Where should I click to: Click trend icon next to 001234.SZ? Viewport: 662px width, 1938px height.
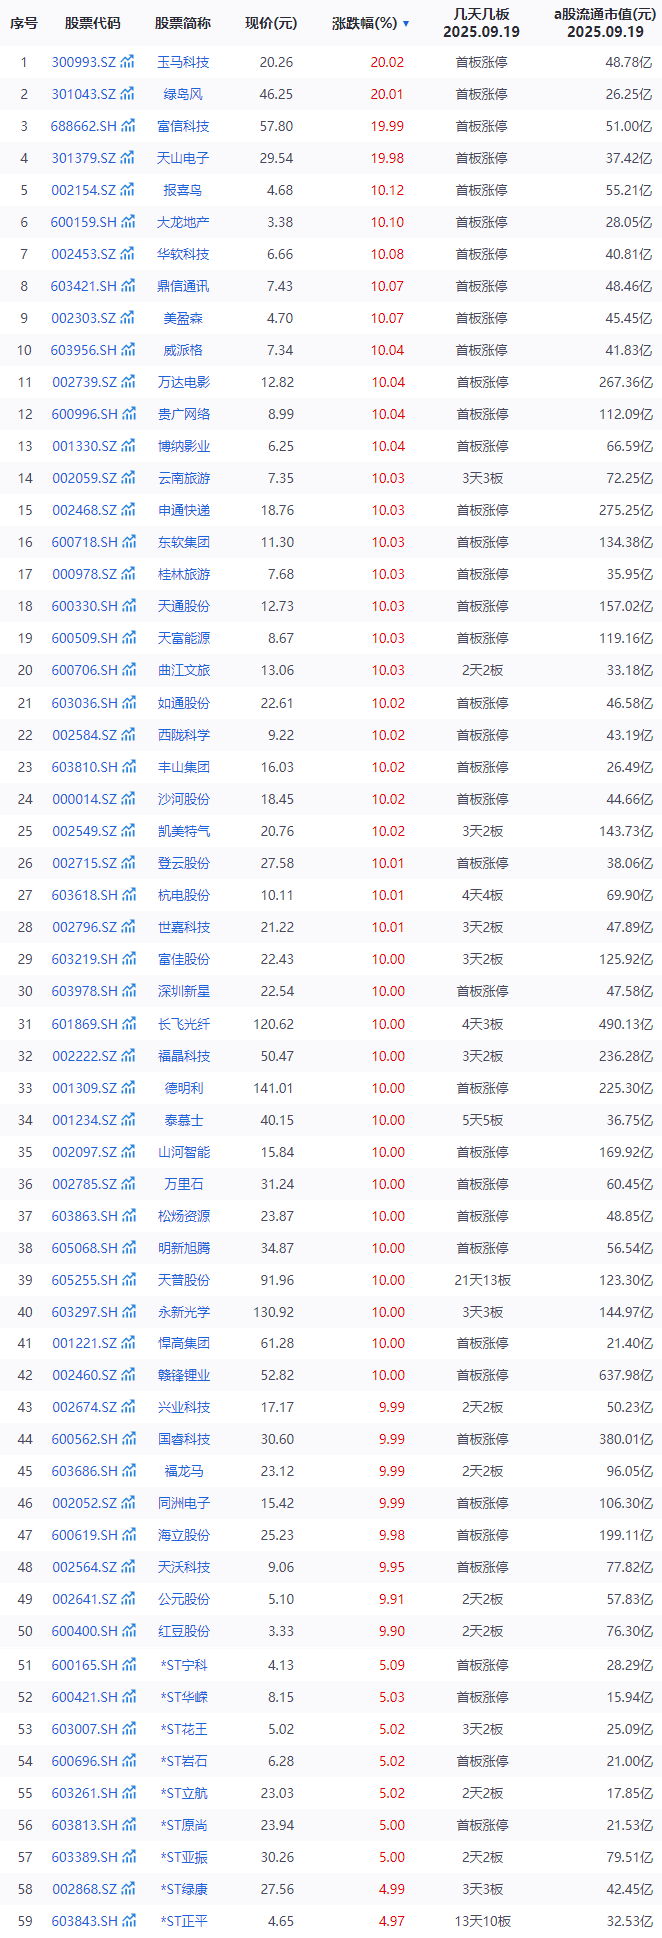[128, 1120]
